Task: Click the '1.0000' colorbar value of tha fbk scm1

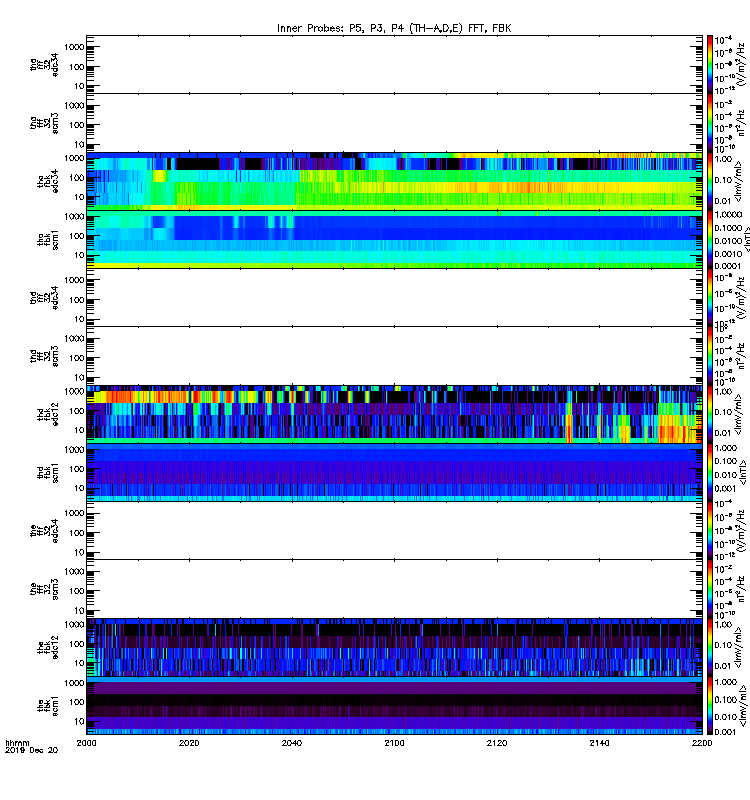Action: point(728,215)
